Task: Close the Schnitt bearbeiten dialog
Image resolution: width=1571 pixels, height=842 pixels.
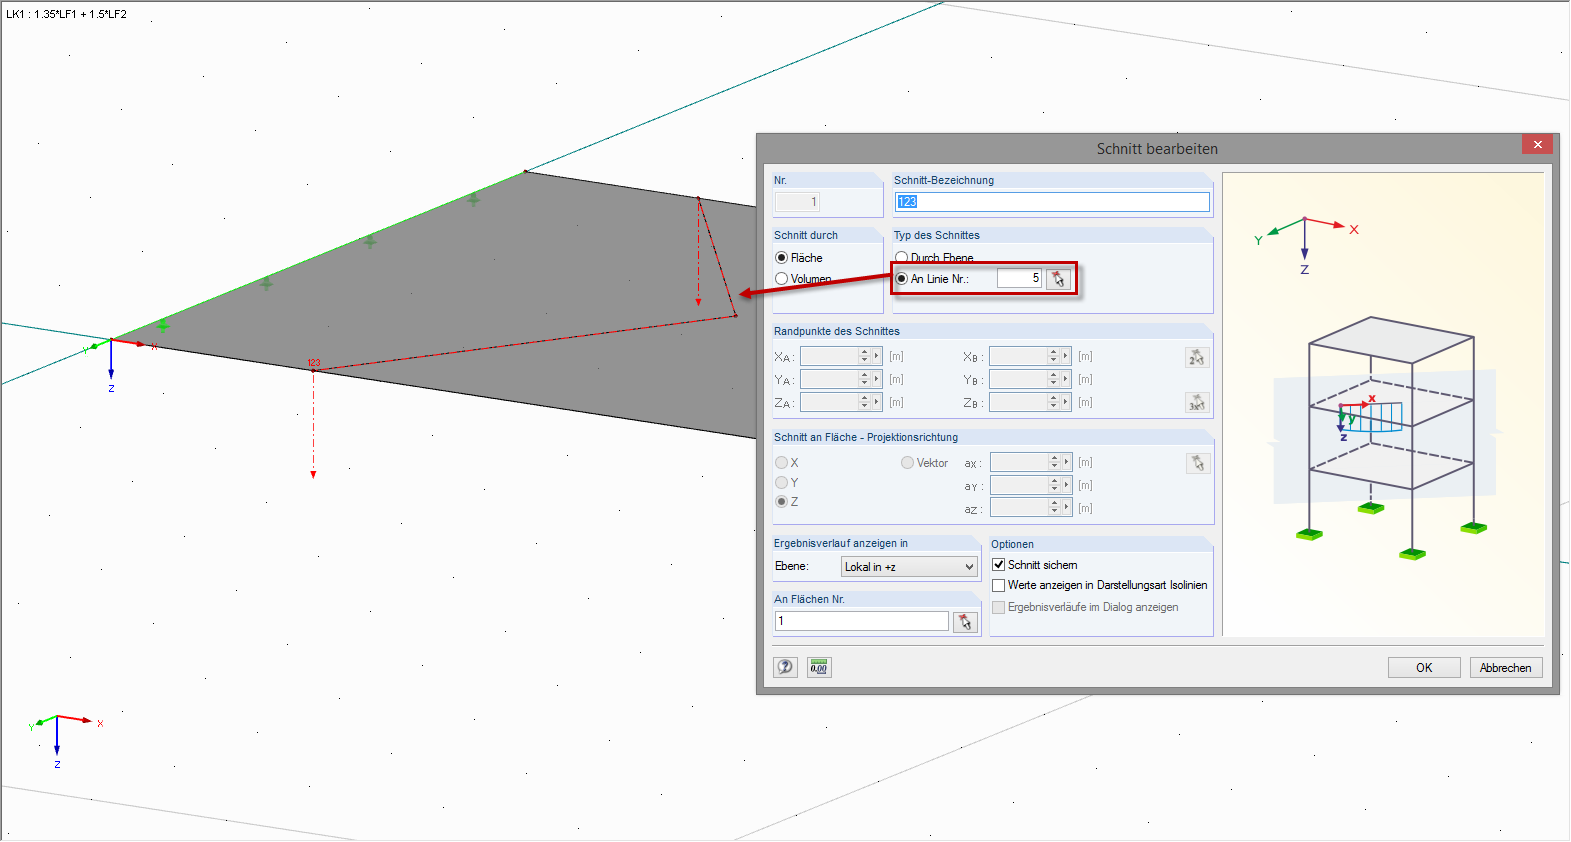Action: 1537,144
